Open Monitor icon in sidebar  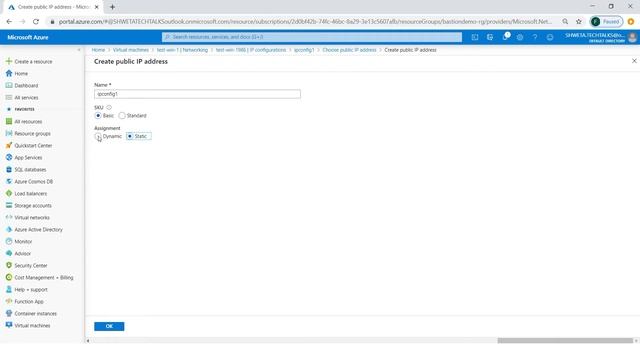(x=9, y=241)
